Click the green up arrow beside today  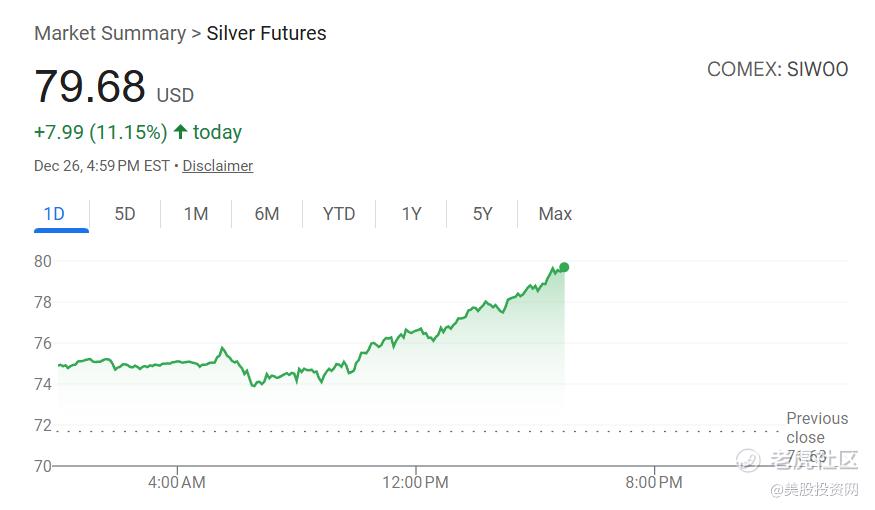point(180,132)
